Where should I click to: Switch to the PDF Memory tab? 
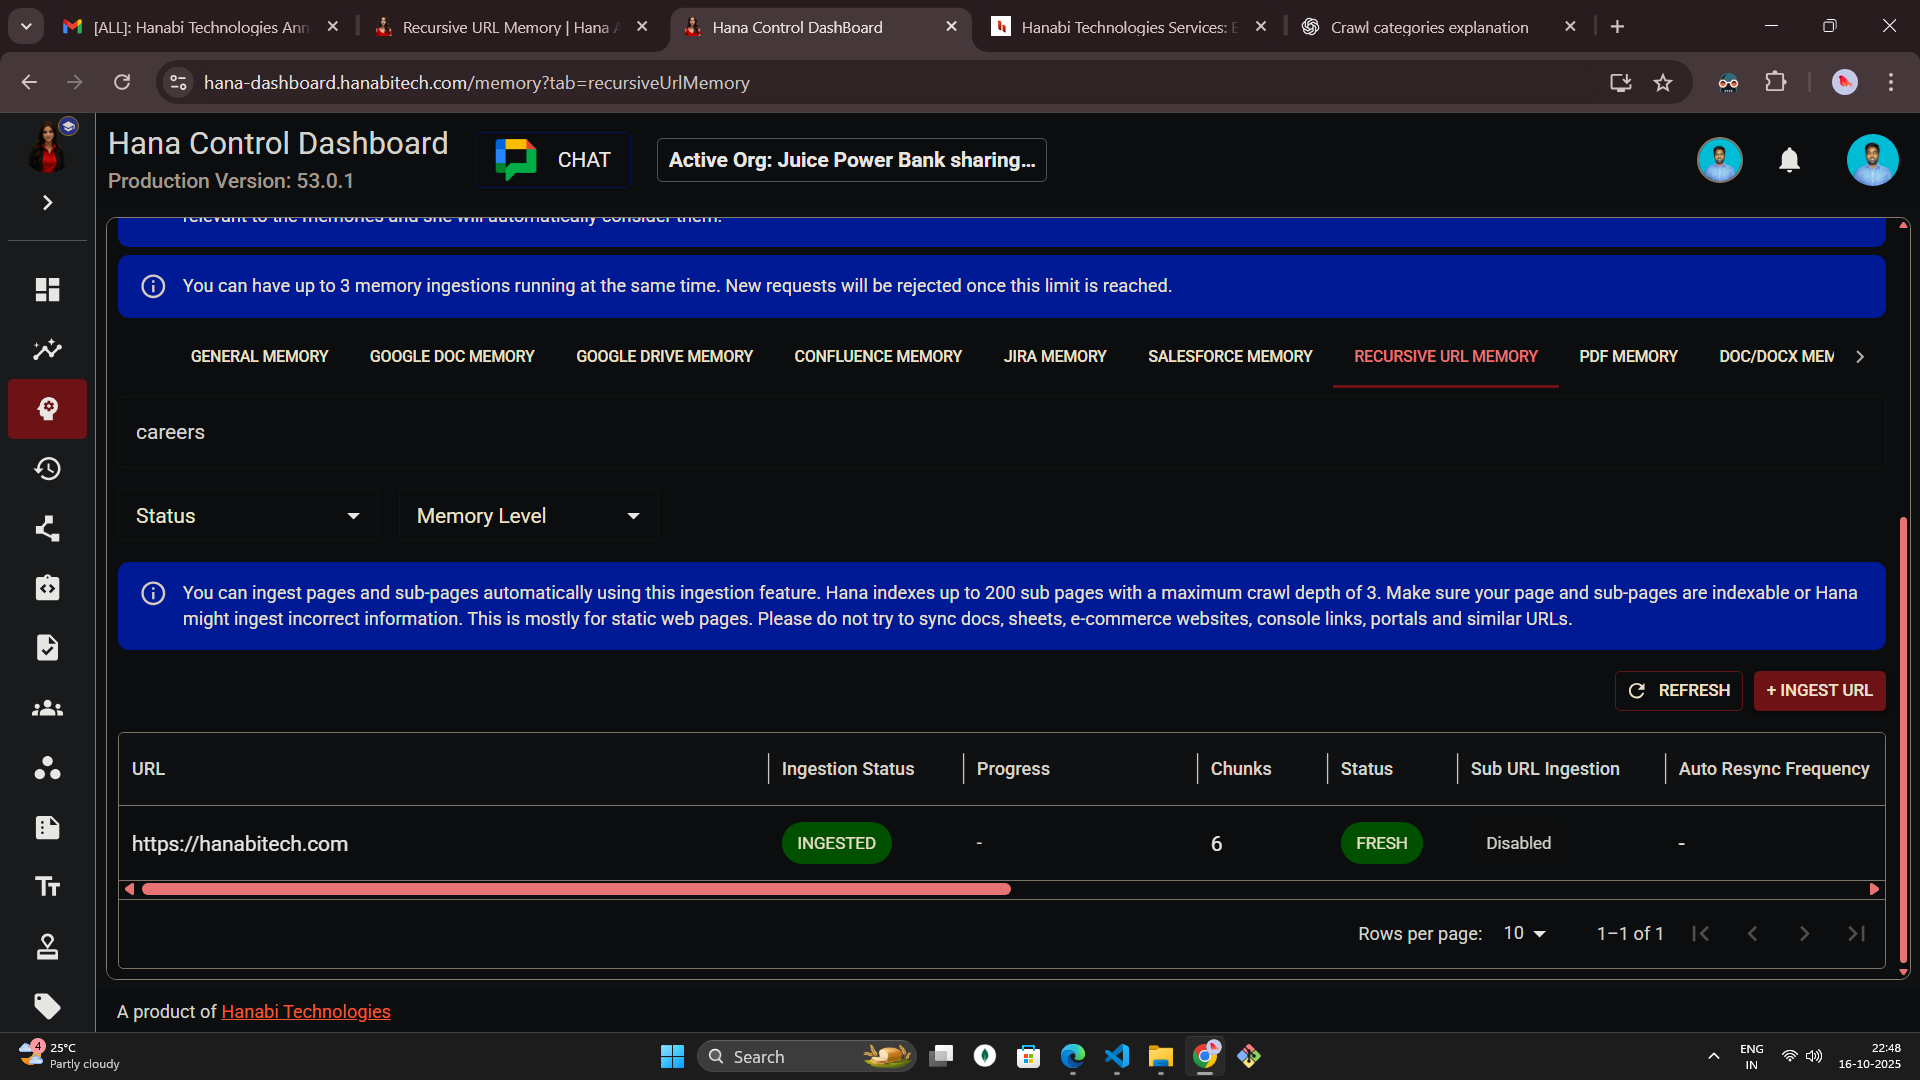coord(1628,357)
